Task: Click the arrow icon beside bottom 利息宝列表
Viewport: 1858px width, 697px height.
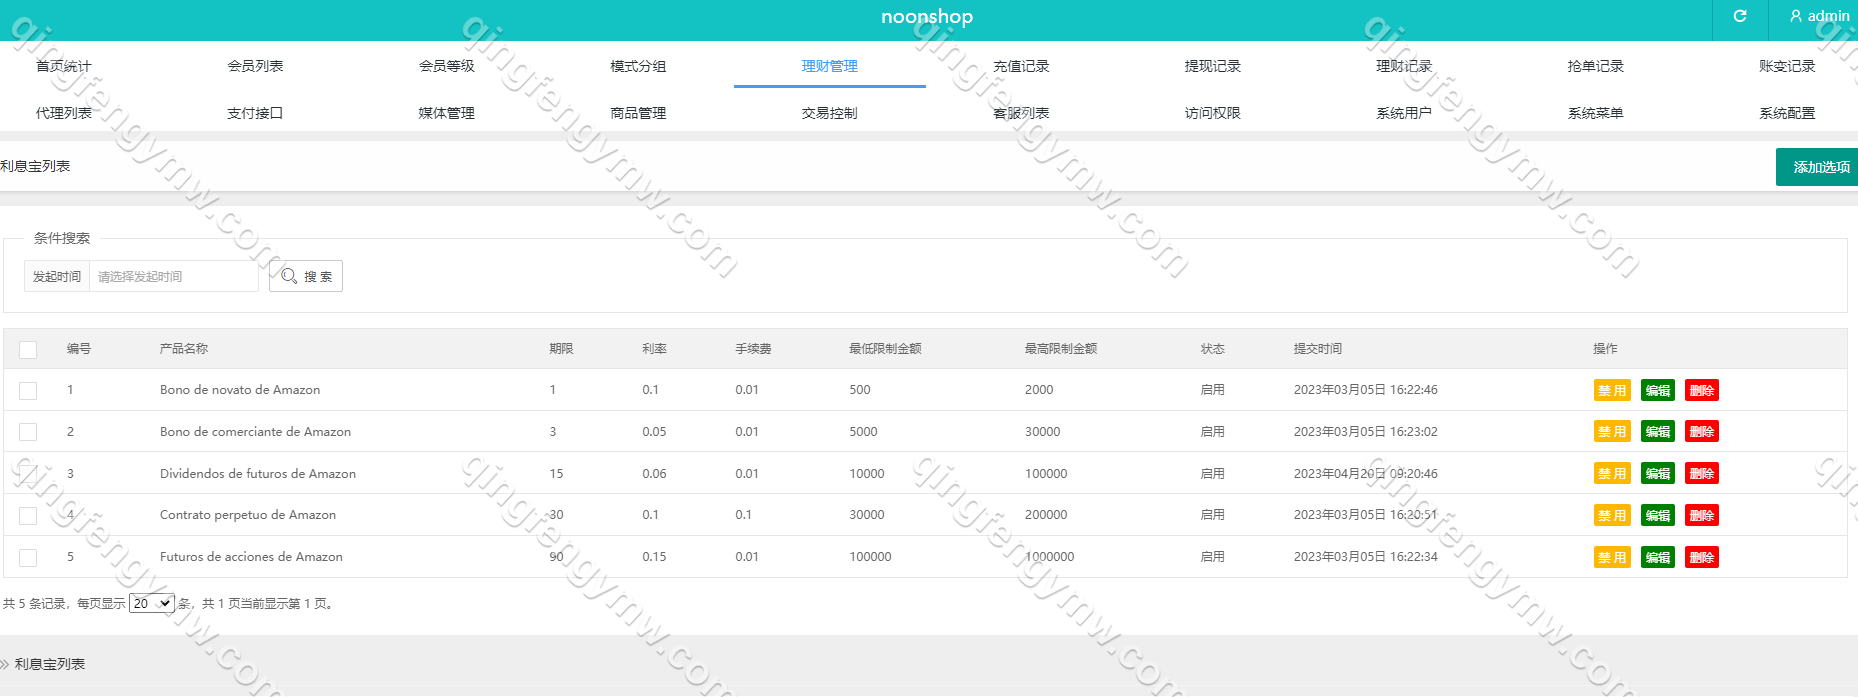Action: [5, 664]
